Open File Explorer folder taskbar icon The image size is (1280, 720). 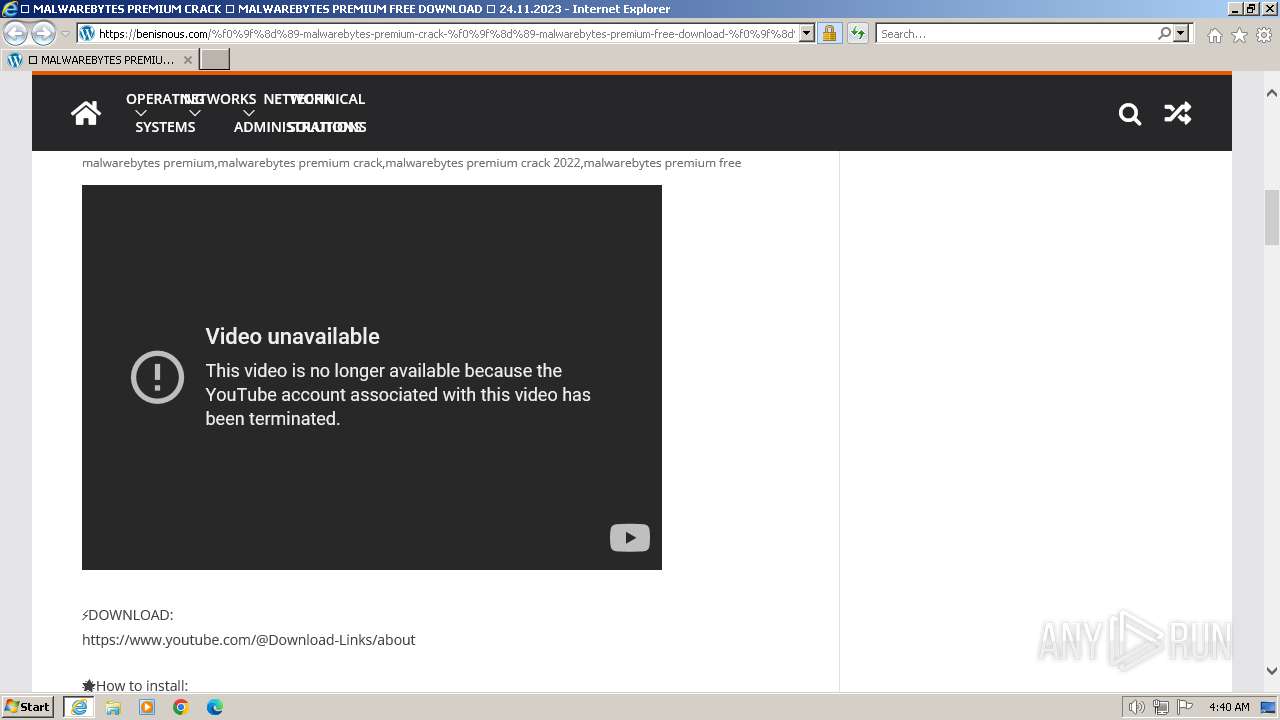[113, 707]
